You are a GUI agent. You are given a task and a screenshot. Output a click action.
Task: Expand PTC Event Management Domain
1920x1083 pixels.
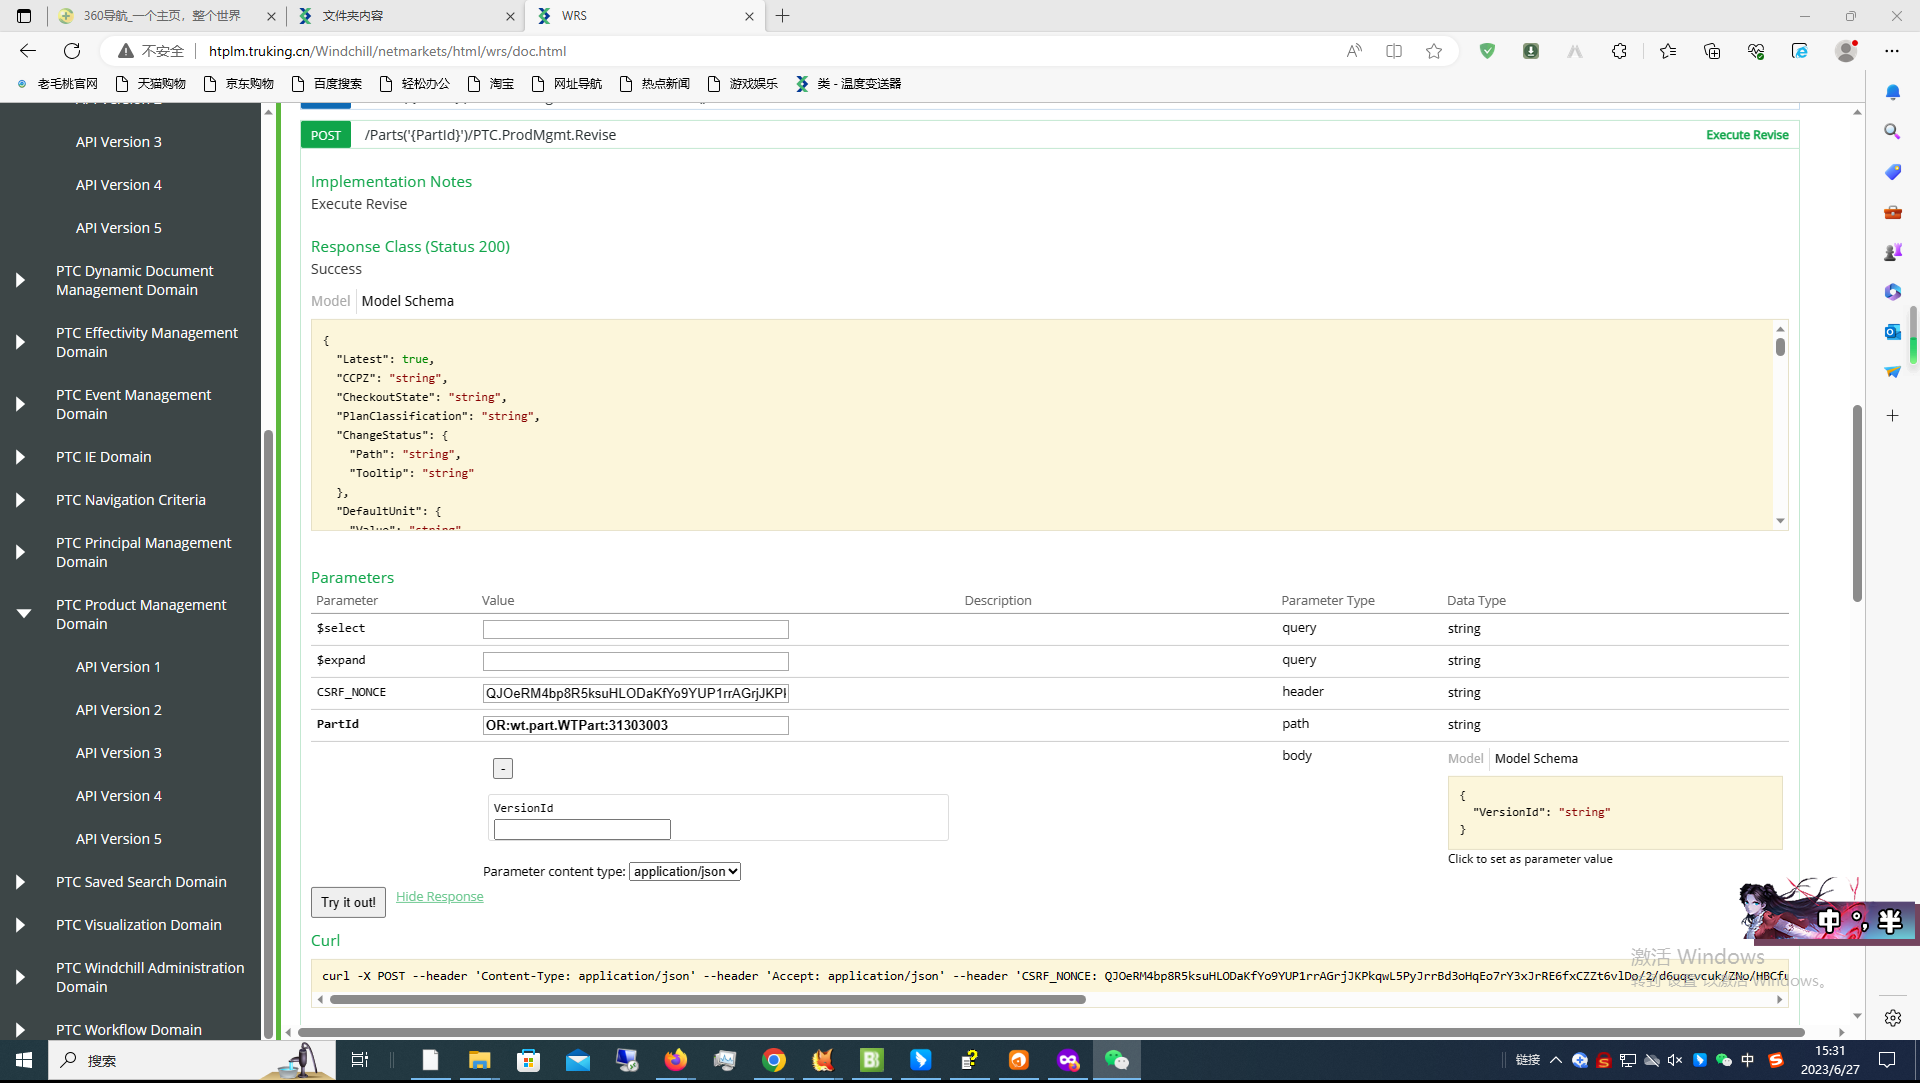(20, 404)
